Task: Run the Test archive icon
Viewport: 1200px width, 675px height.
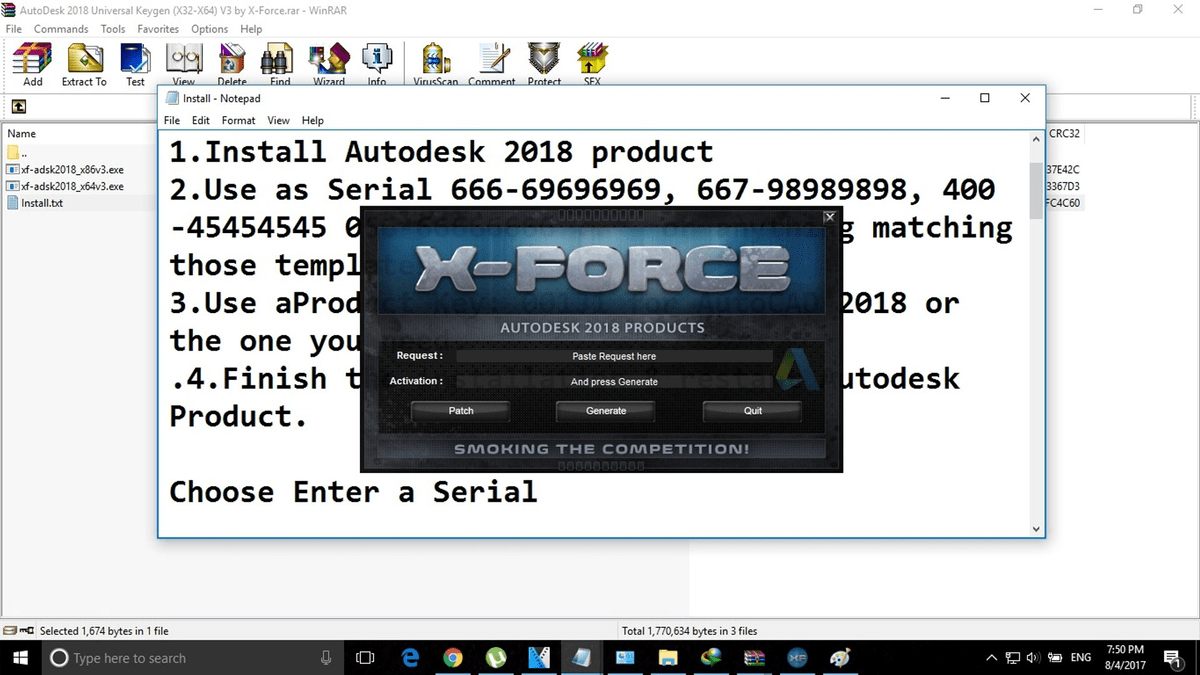Action: (135, 62)
